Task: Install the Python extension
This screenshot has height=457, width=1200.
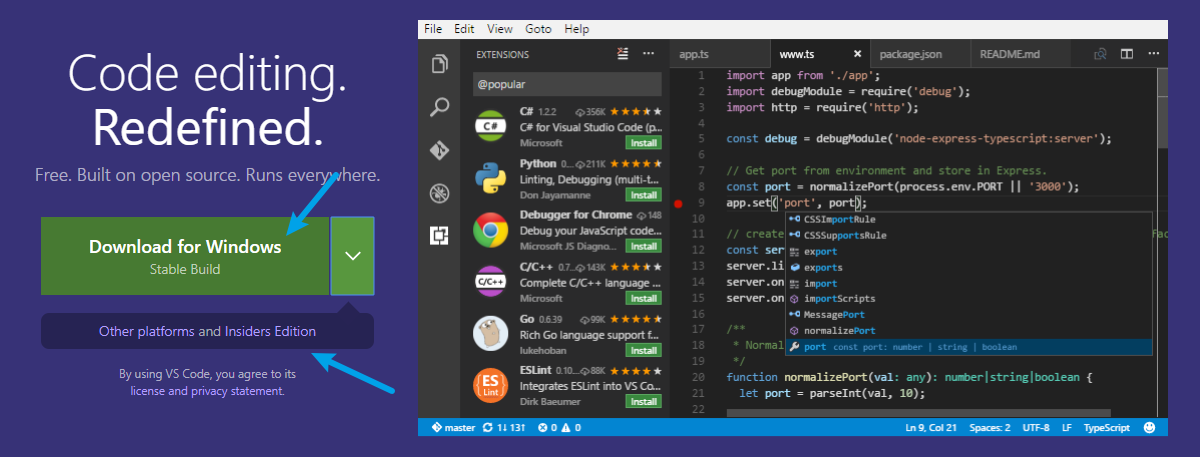Action: pyautogui.click(x=644, y=195)
